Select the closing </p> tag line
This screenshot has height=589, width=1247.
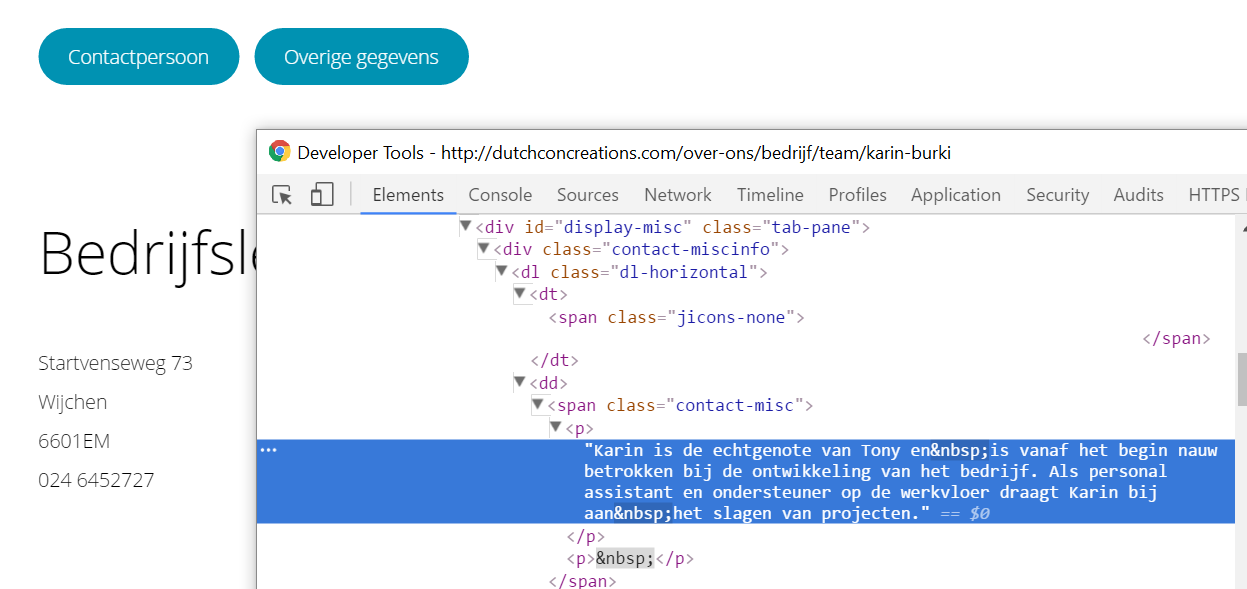[x=585, y=536]
